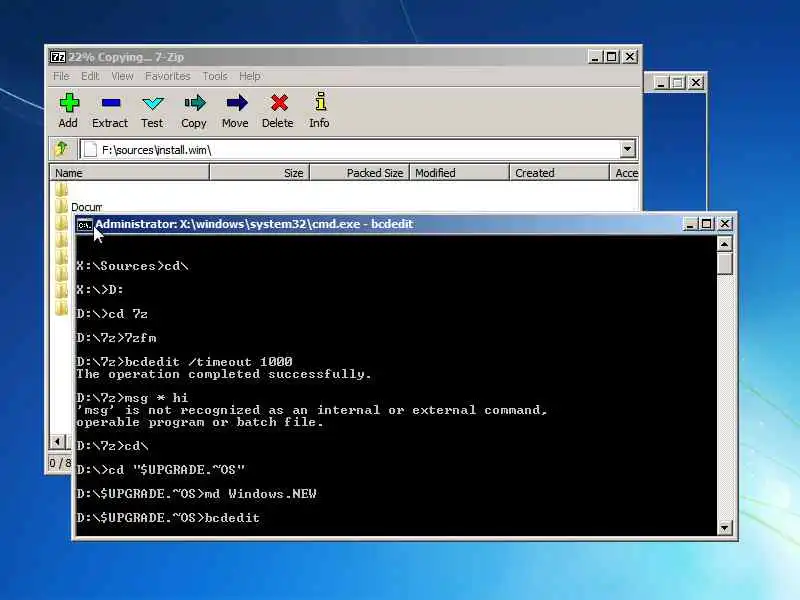Sort by the Name column header

pyautogui.click(x=130, y=173)
